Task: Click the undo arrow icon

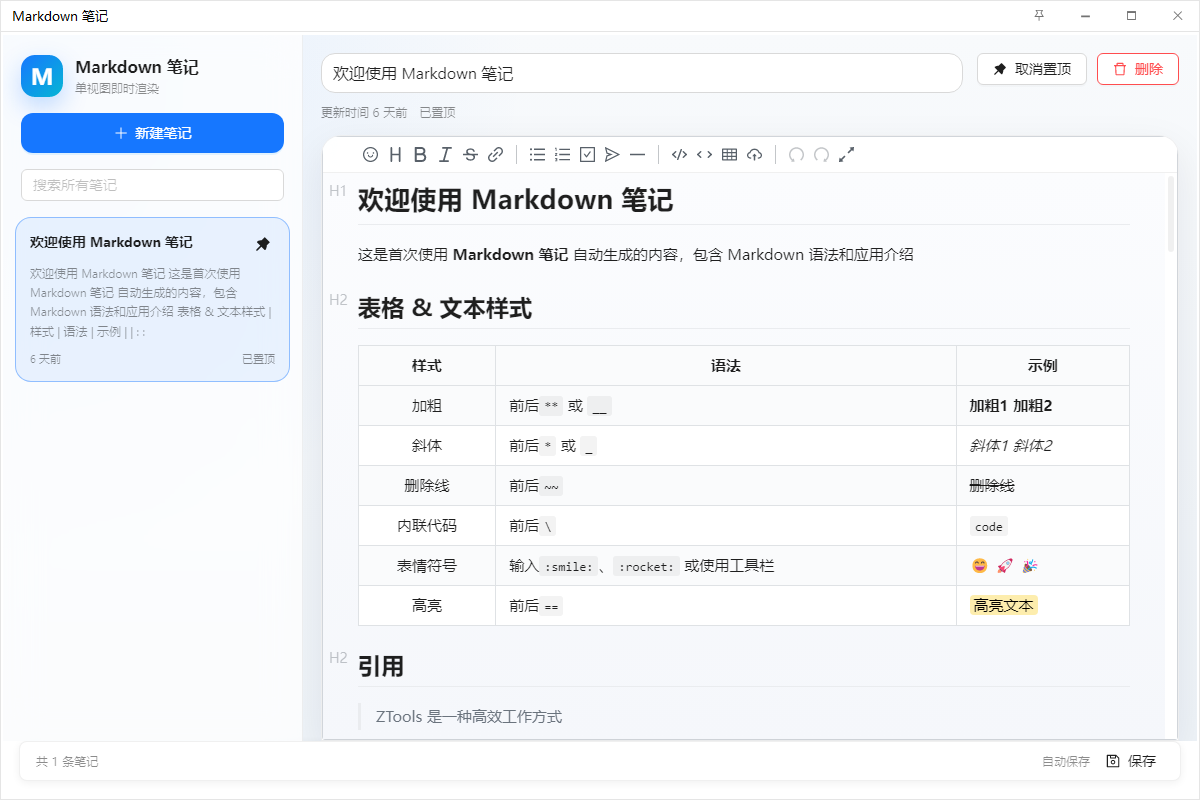Action: 796,155
